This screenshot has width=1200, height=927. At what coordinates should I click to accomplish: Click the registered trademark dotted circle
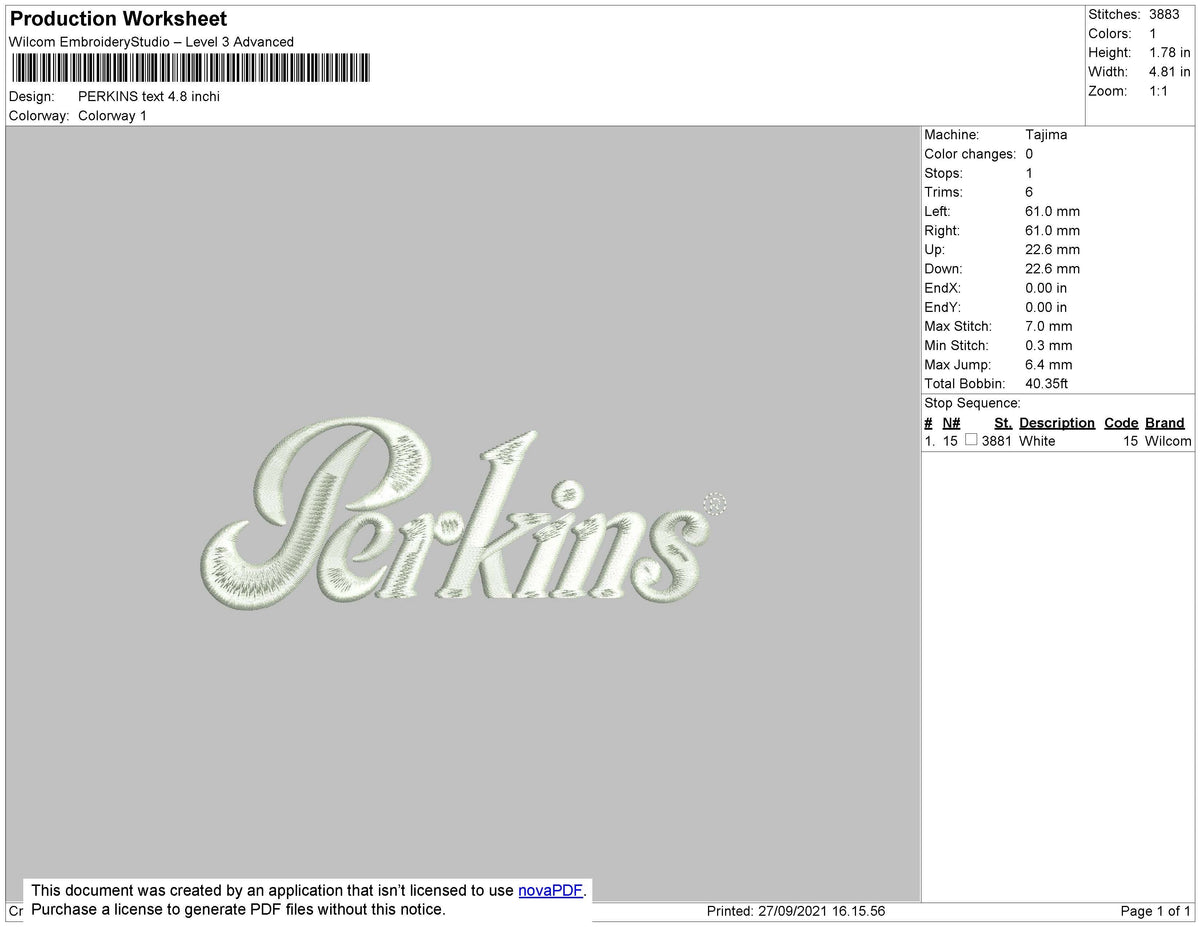click(x=715, y=503)
